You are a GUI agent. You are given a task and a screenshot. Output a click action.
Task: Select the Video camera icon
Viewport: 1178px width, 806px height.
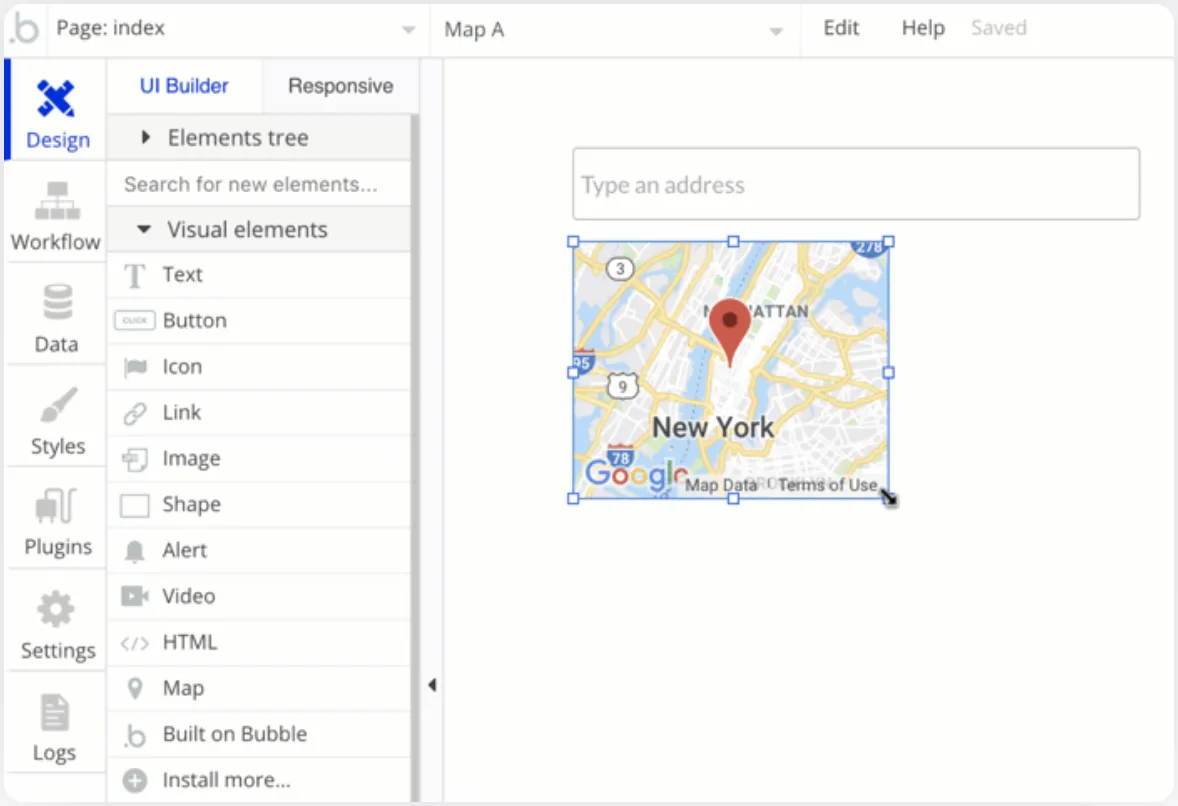(x=135, y=596)
